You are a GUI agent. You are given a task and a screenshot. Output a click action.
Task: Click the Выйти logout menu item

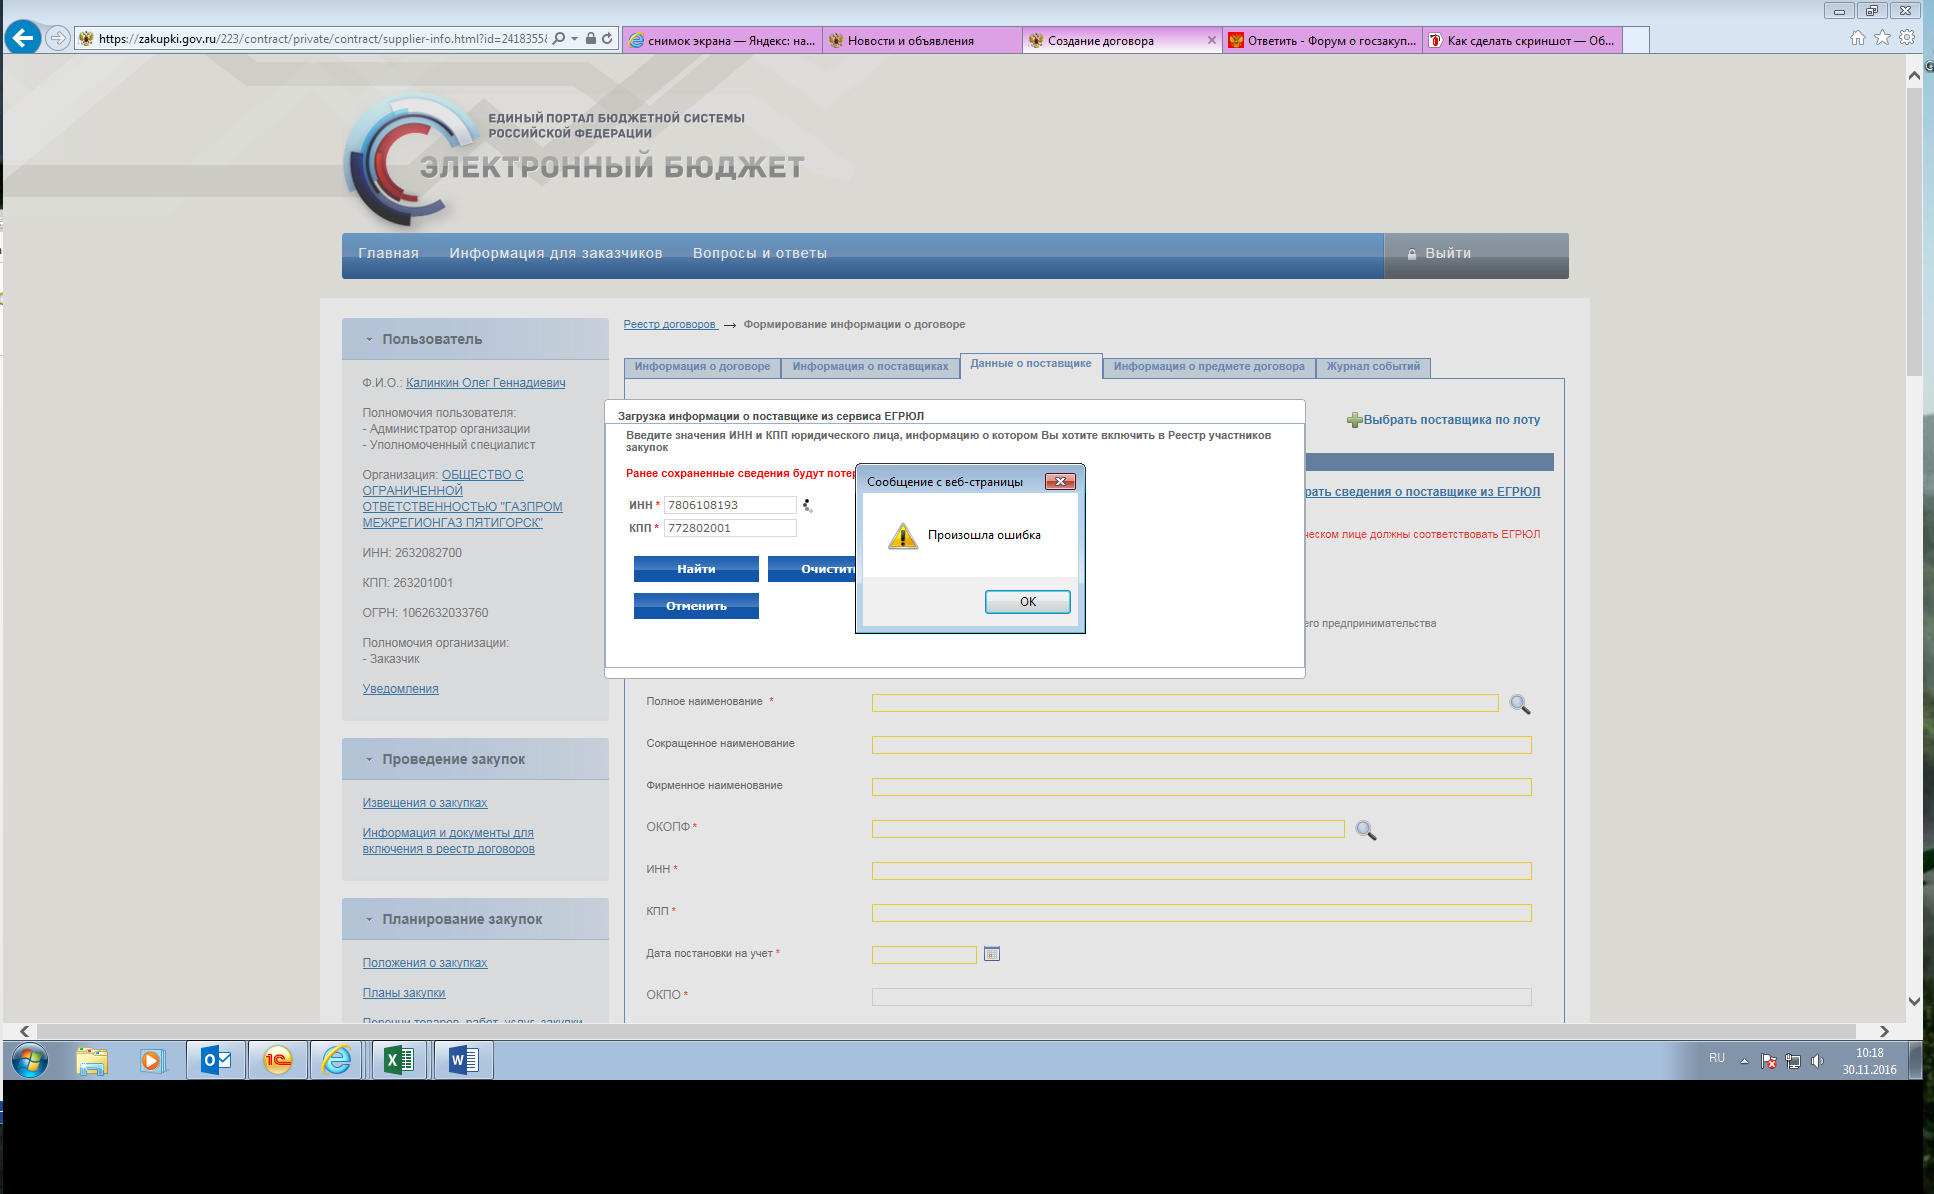tap(1447, 254)
